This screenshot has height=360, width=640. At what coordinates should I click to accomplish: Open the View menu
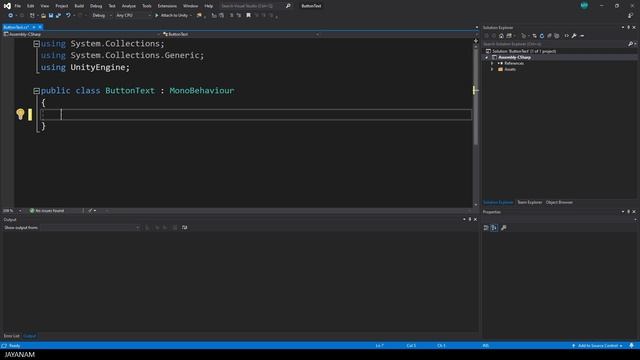point(44,6)
